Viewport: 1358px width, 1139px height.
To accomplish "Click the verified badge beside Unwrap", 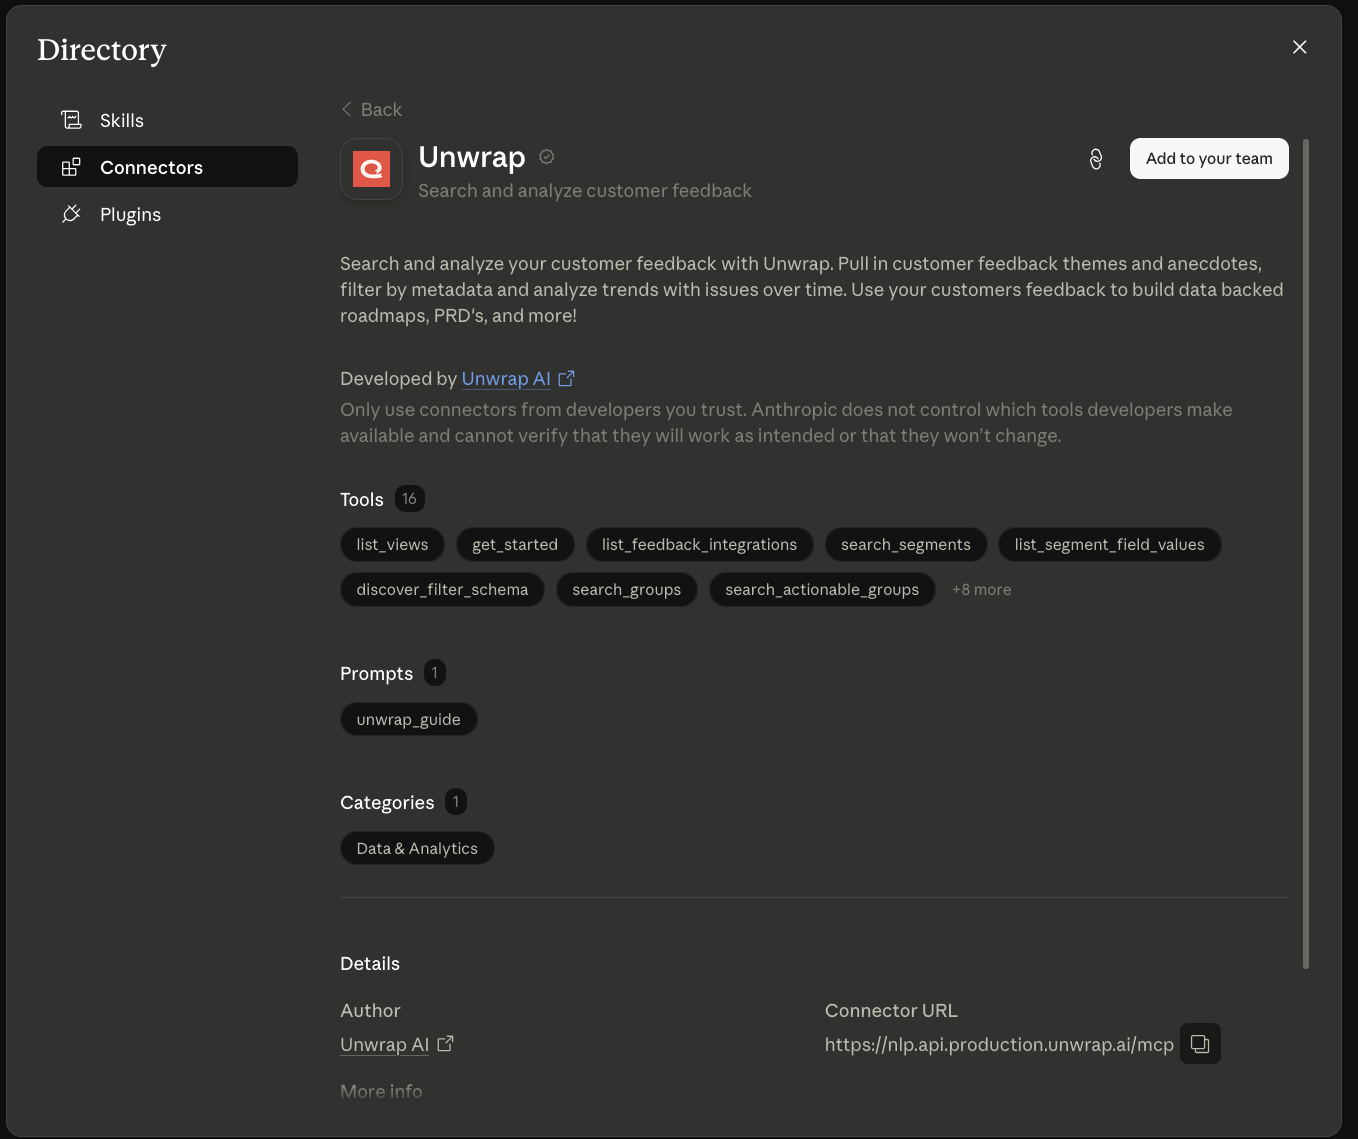I will tap(547, 157).
